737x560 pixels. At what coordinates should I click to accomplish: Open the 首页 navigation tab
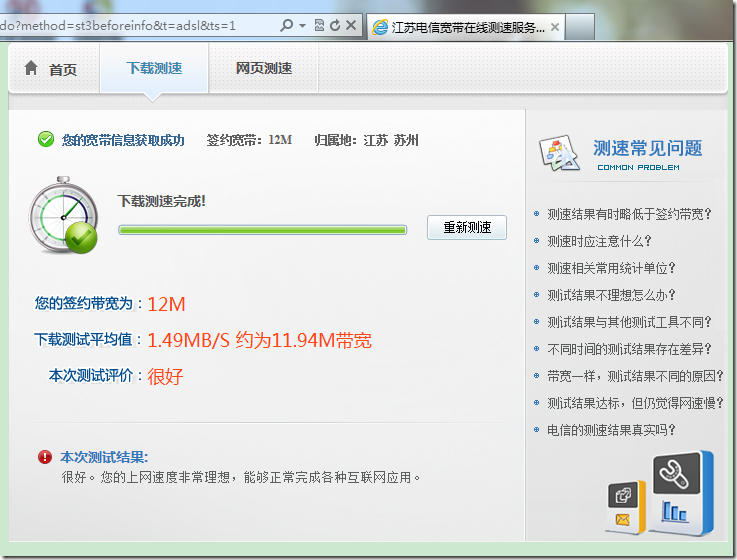point(54,69)
